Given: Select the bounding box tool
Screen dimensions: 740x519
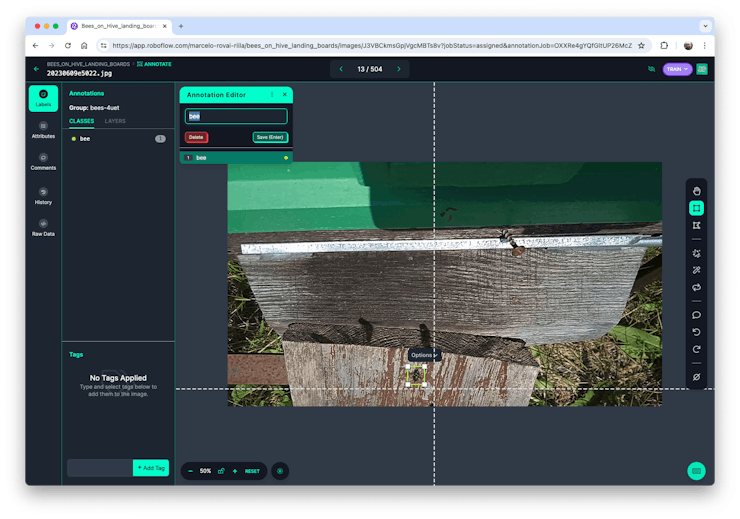Looking at the screenshot, I should tap(697, 208).
